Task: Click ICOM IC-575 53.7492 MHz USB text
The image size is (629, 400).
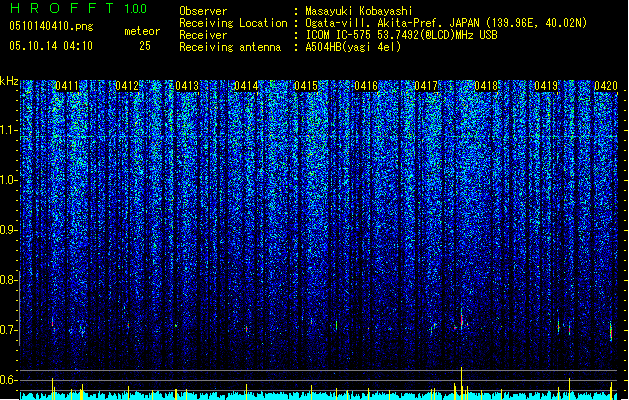Action: point(401,35)
